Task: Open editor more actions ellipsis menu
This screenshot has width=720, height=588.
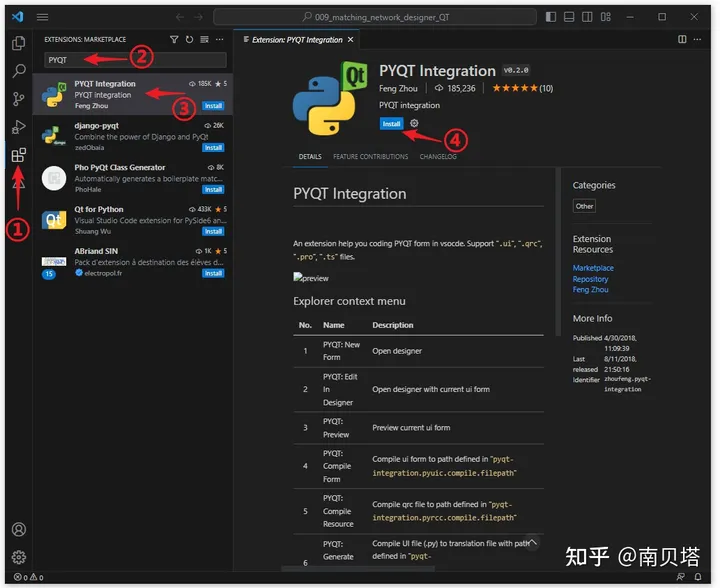Action: [x=698, y=39]
